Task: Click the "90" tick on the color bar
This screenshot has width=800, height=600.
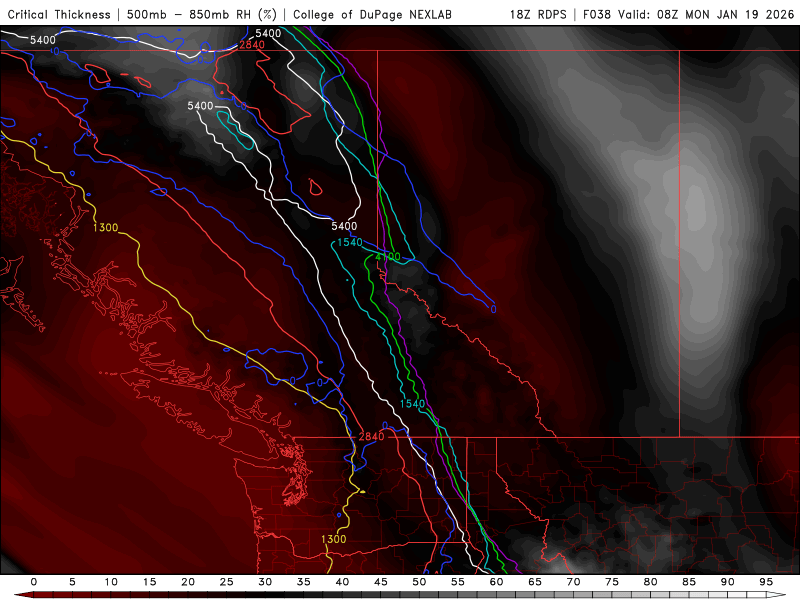Action: (x=728, y=582)
